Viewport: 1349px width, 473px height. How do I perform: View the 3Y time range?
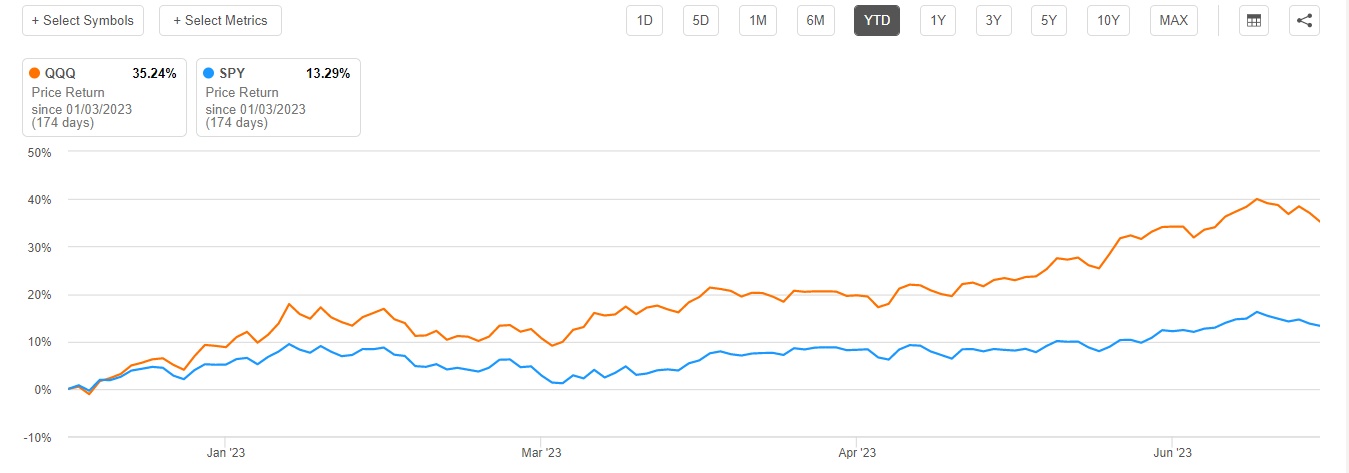(993, 20)
